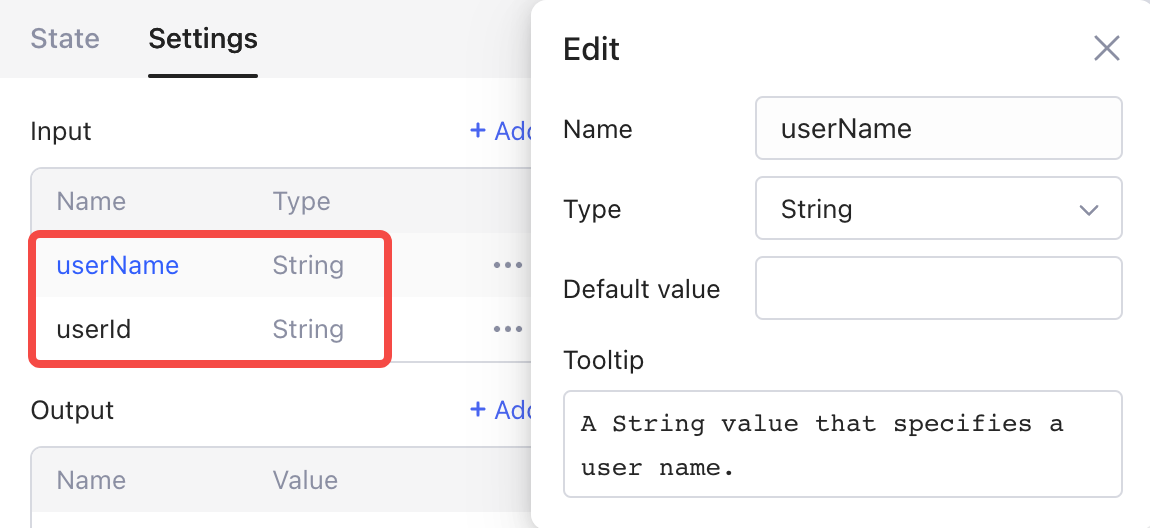The height and width of the screenshot is (528, 1150).
Task: Open the more options menu for userId
Action: coord(507,329)
